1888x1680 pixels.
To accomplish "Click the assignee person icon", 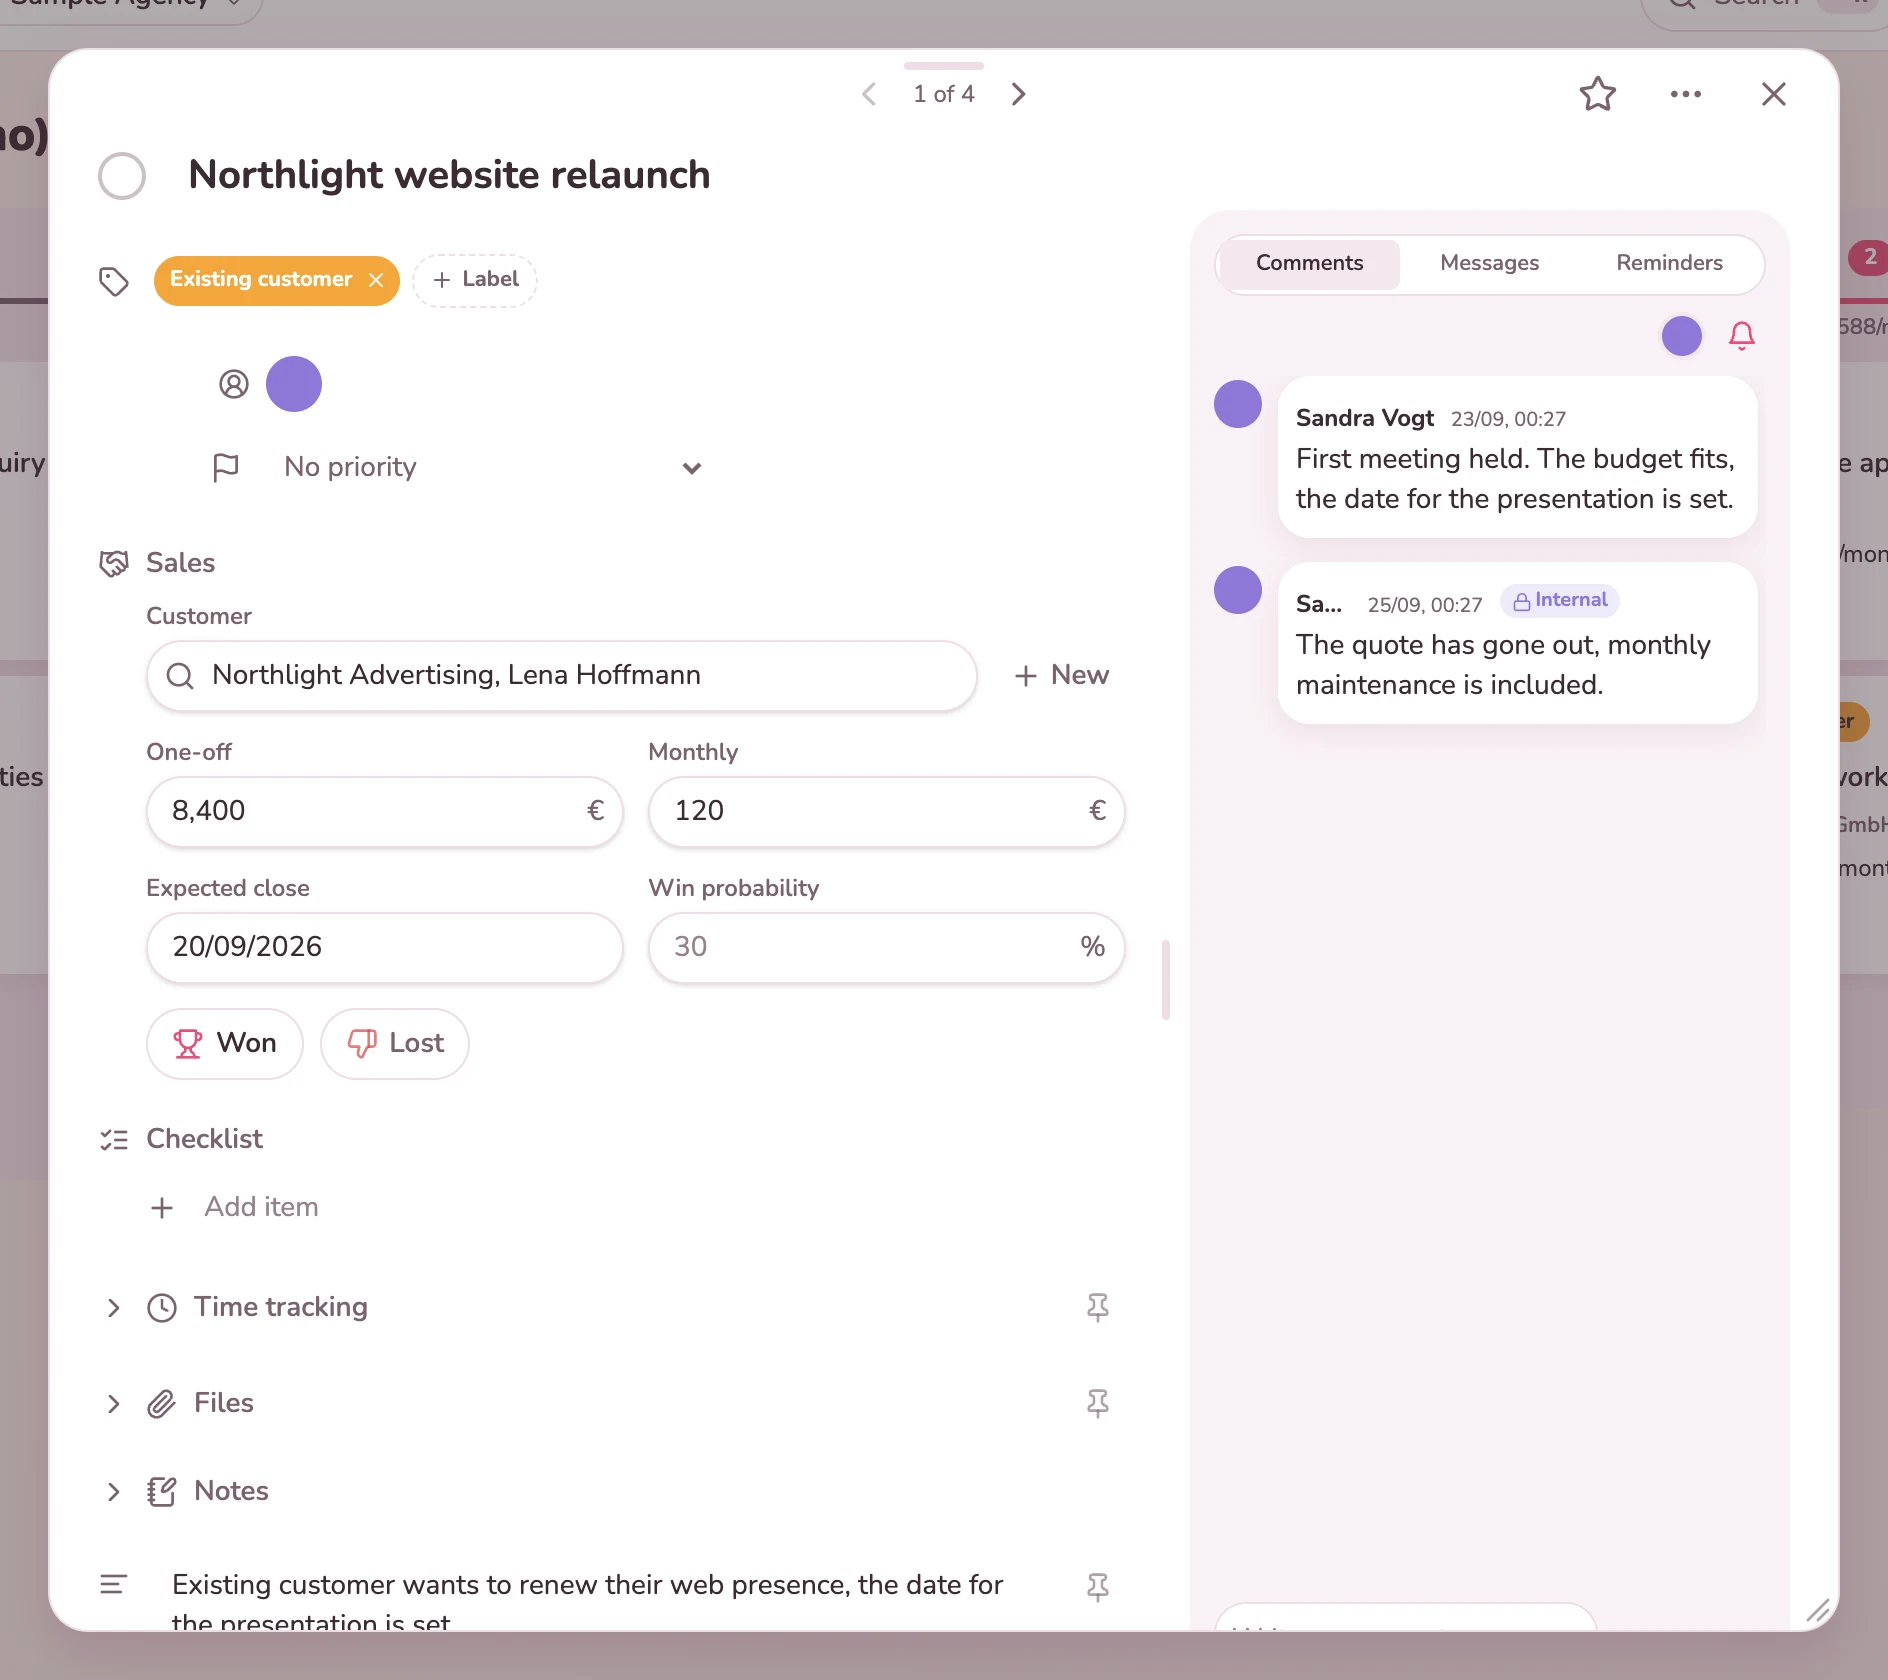I will click(233, 384).
